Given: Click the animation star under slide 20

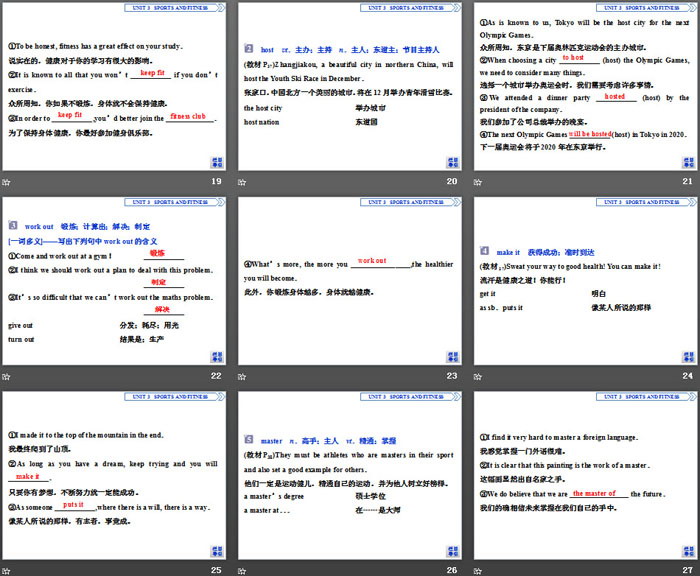Looking at the screenshot, I should click(241, 181).
